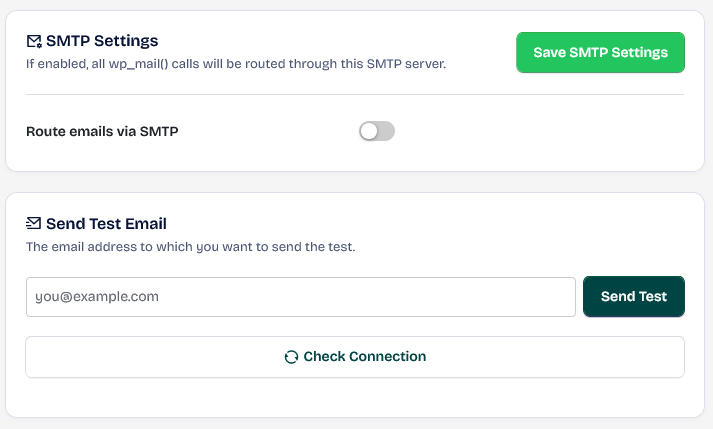Click the test email address description text
Image resolution: width=713 pixels, height=429 pixels.
point(190,246)
